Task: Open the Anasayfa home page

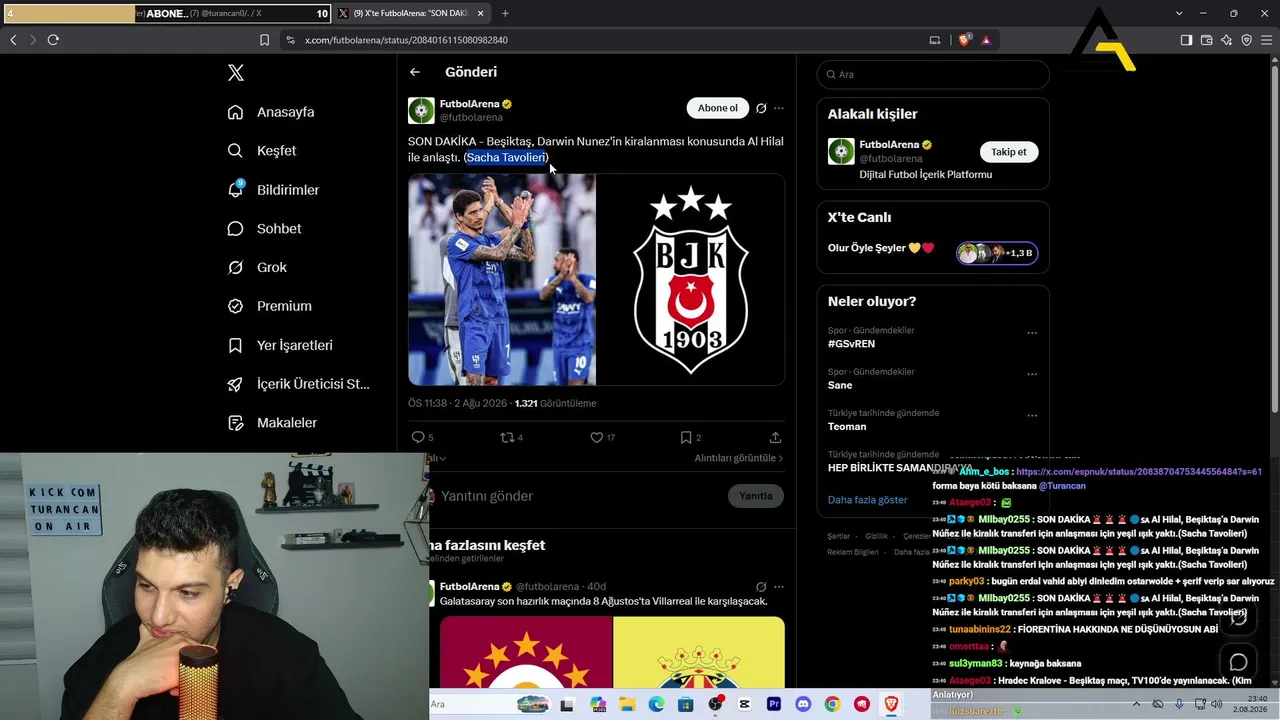Action: click(x=271, y=112)
